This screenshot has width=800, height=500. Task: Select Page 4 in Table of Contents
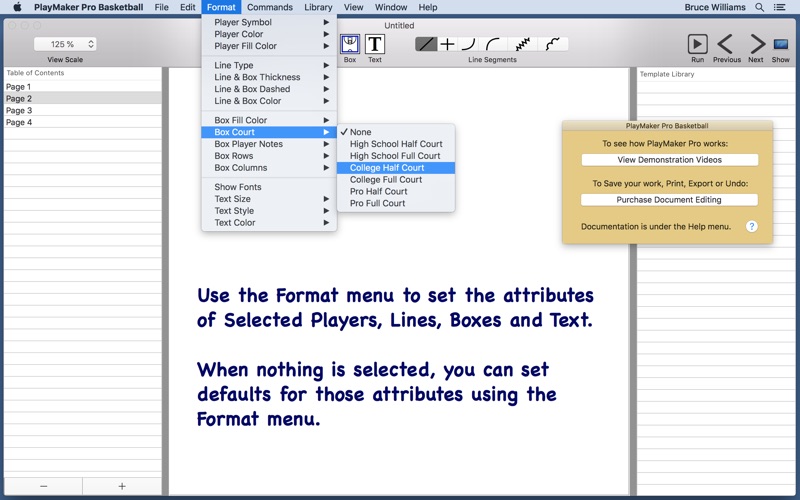(x=83, y=122)
